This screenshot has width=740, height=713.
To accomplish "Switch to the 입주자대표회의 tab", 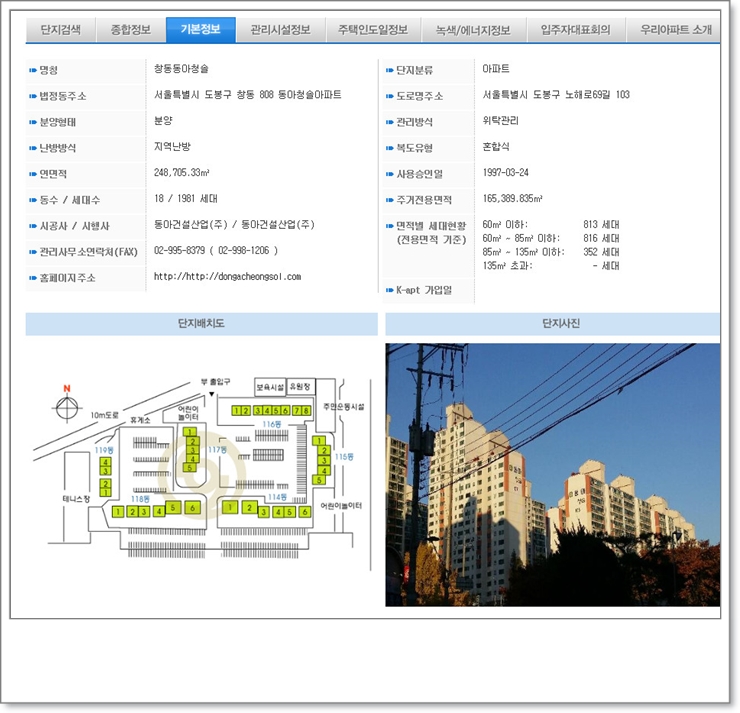I will pyautogui.click(x=576, y=30).
